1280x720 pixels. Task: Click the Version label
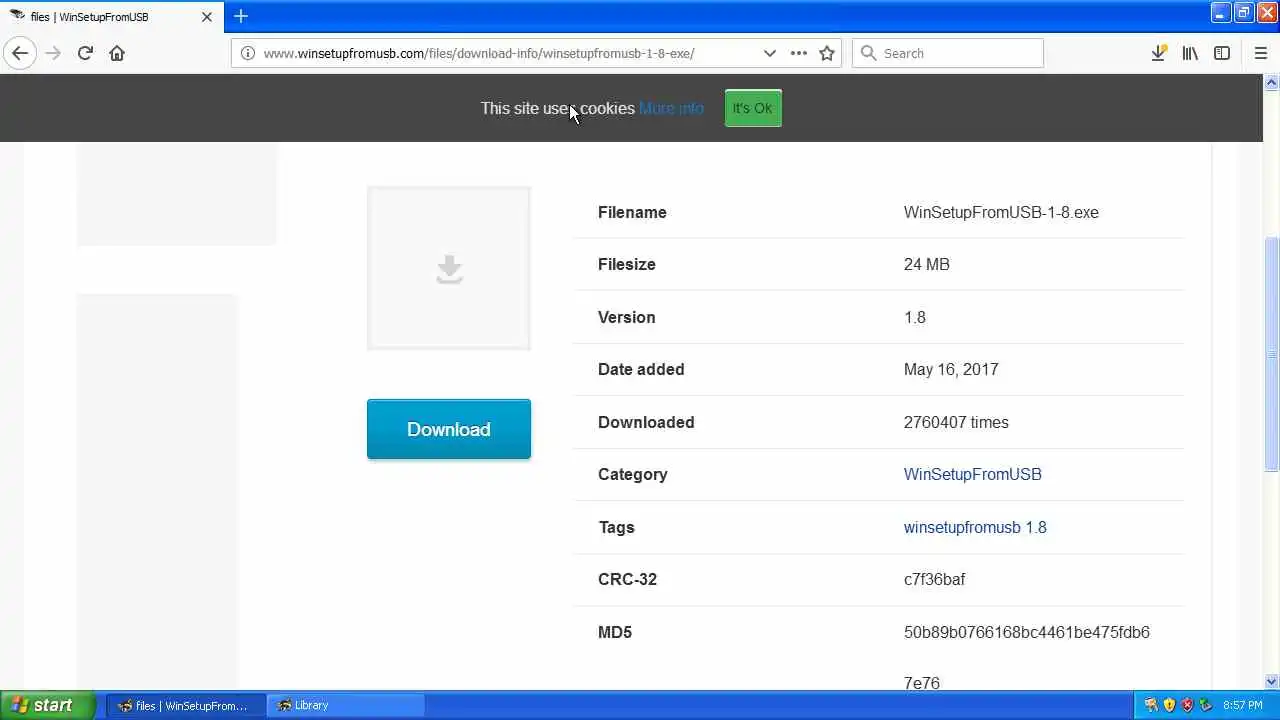click(x=626, y=317)
